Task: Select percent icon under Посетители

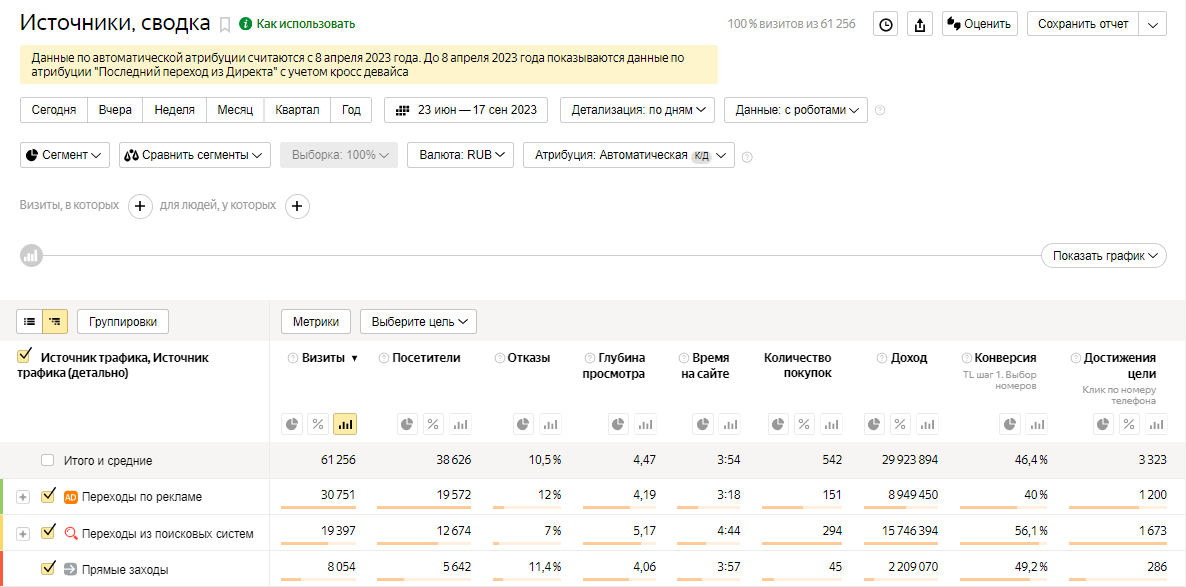Action: 433,424
